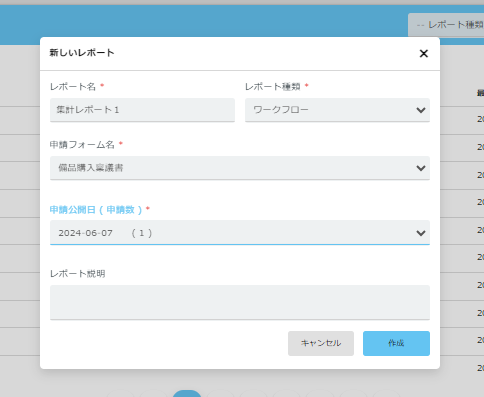
Task: Click the キャンセル button
Action: [x=321, y=343]
